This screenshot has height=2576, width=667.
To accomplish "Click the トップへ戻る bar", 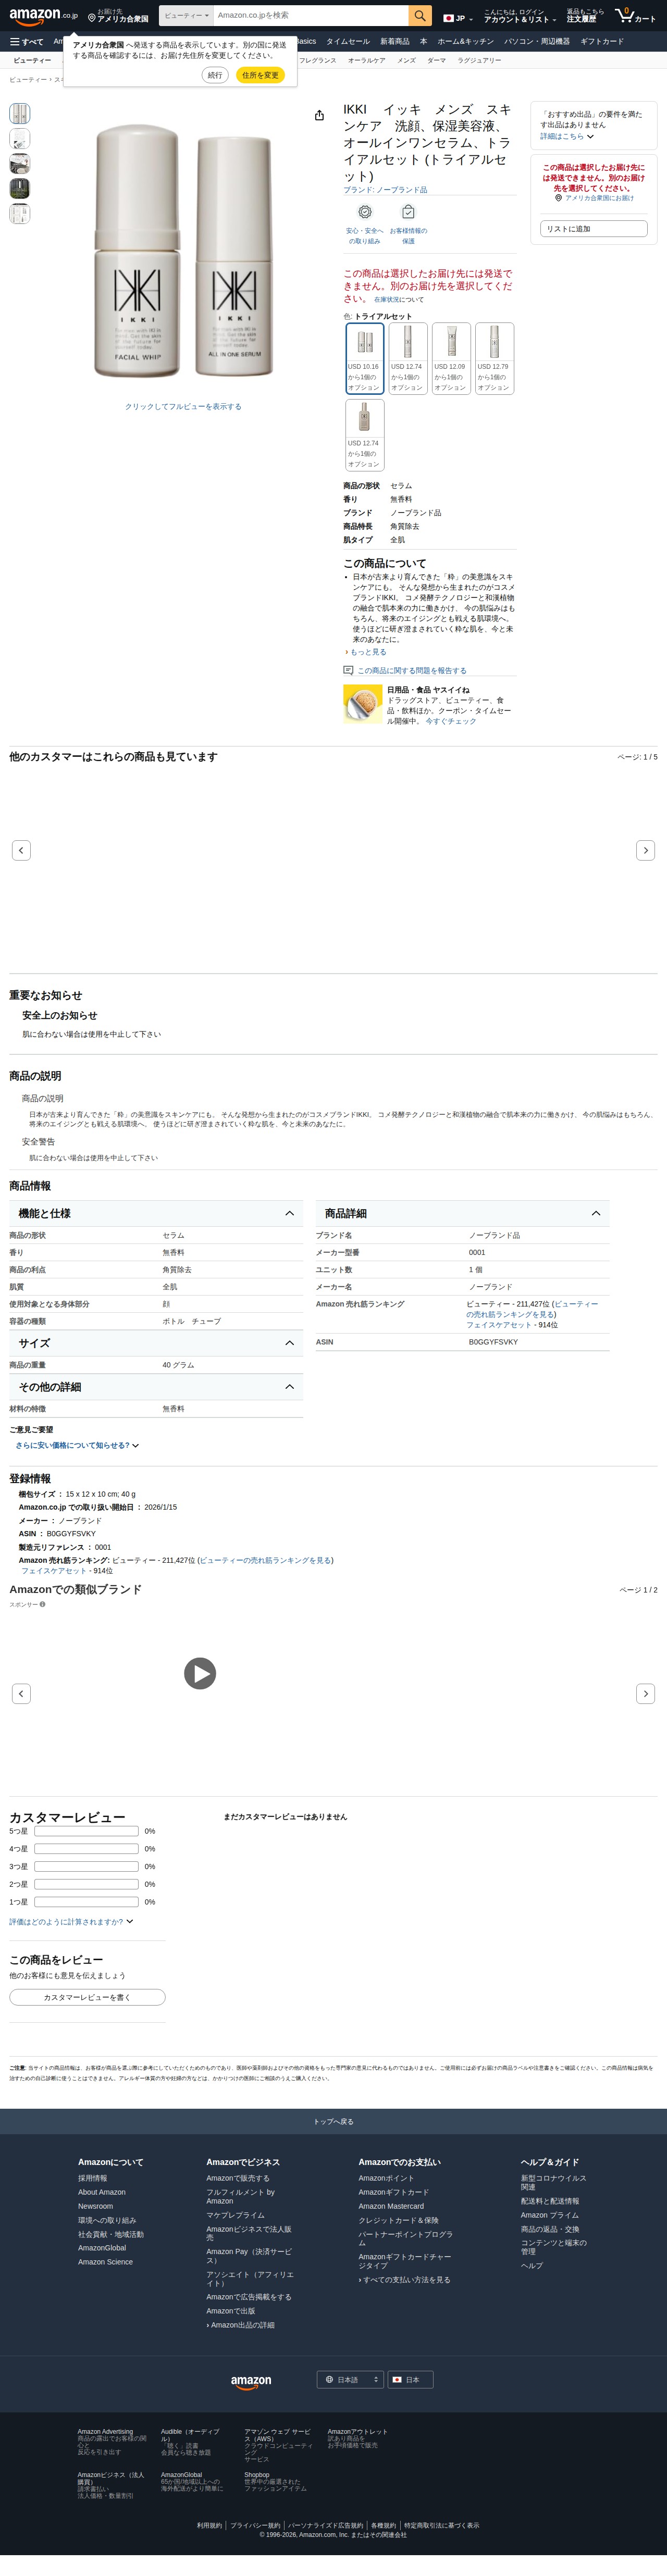I will 333,2121.
